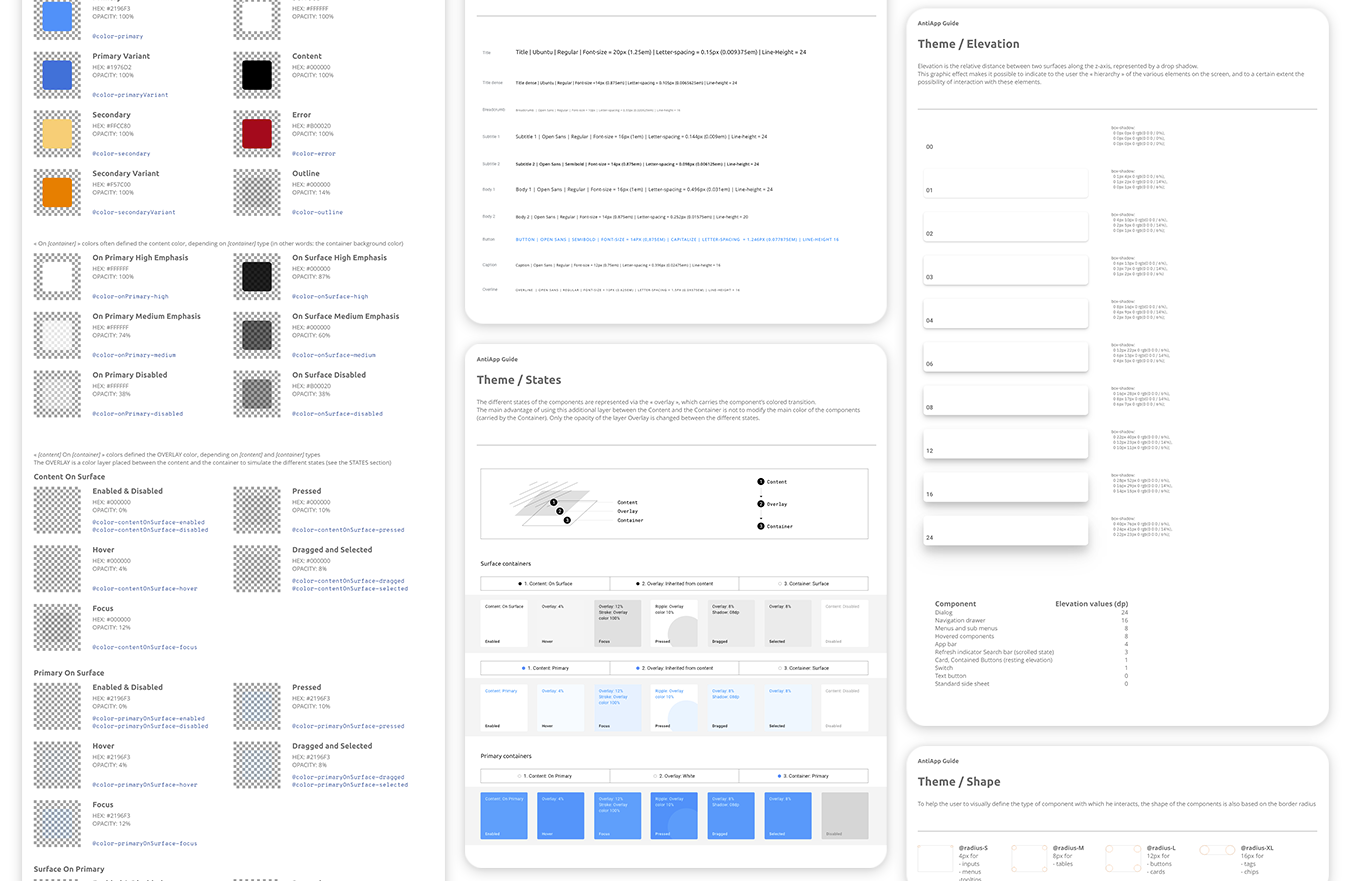Click the Primary Variant blue swatch
1350x881 pixels.
click(57, 75)
